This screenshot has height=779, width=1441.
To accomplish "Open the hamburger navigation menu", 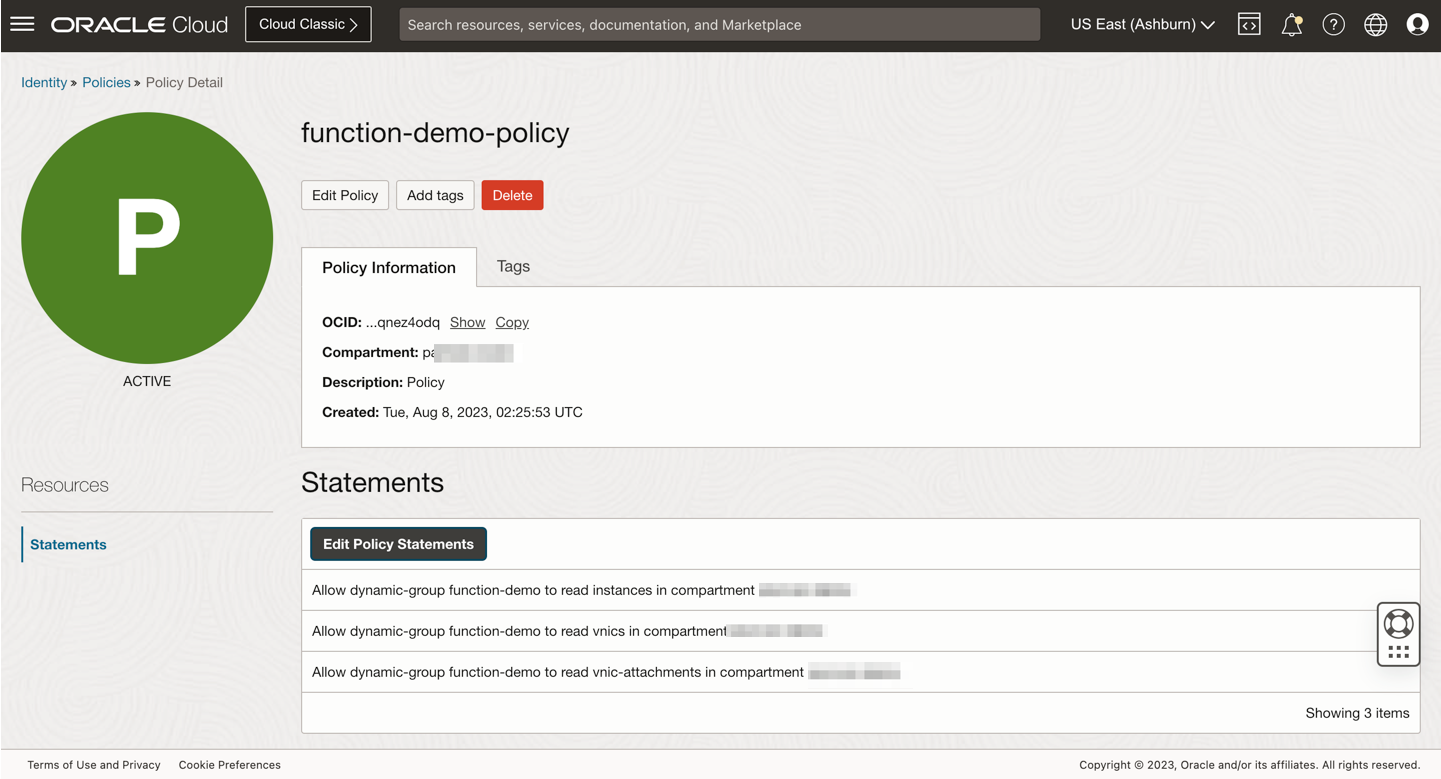I will (22, 24).
